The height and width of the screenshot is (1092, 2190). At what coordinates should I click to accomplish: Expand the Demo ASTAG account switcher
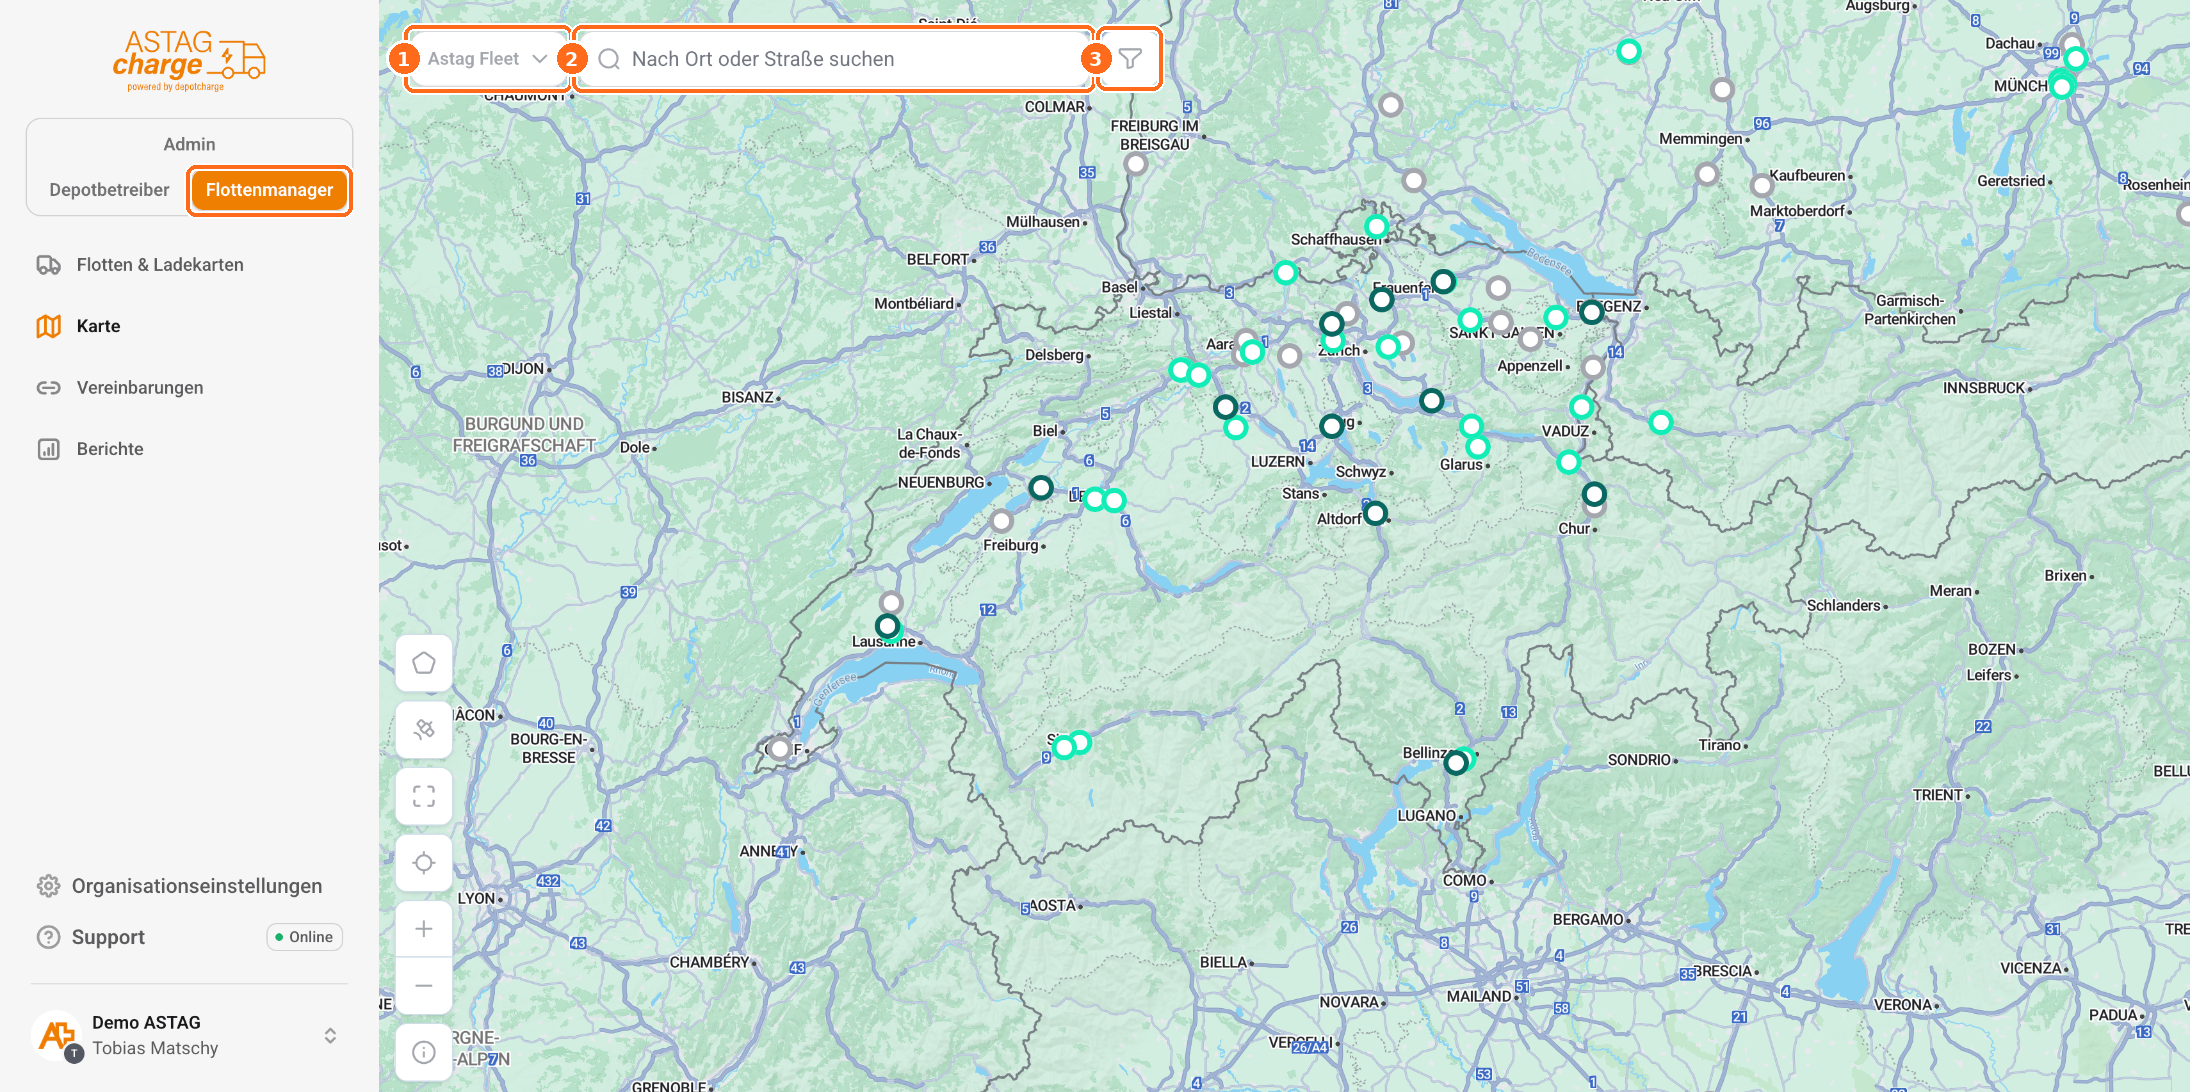click(x=330, y=1036)
